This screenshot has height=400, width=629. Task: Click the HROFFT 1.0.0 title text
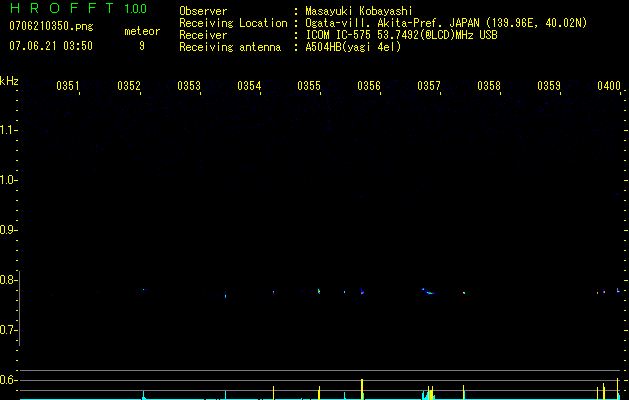coord(78,8)
